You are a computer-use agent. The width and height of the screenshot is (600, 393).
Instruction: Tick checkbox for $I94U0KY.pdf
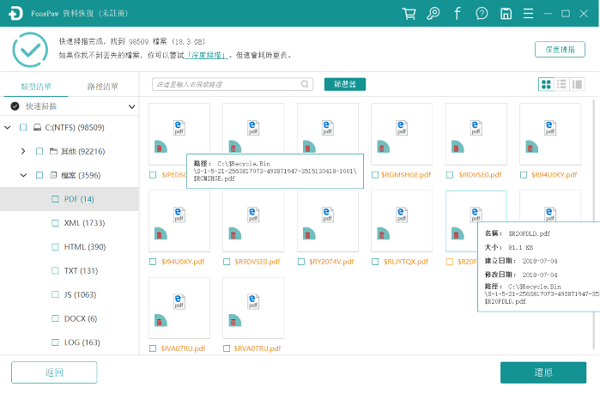(153, 262)
